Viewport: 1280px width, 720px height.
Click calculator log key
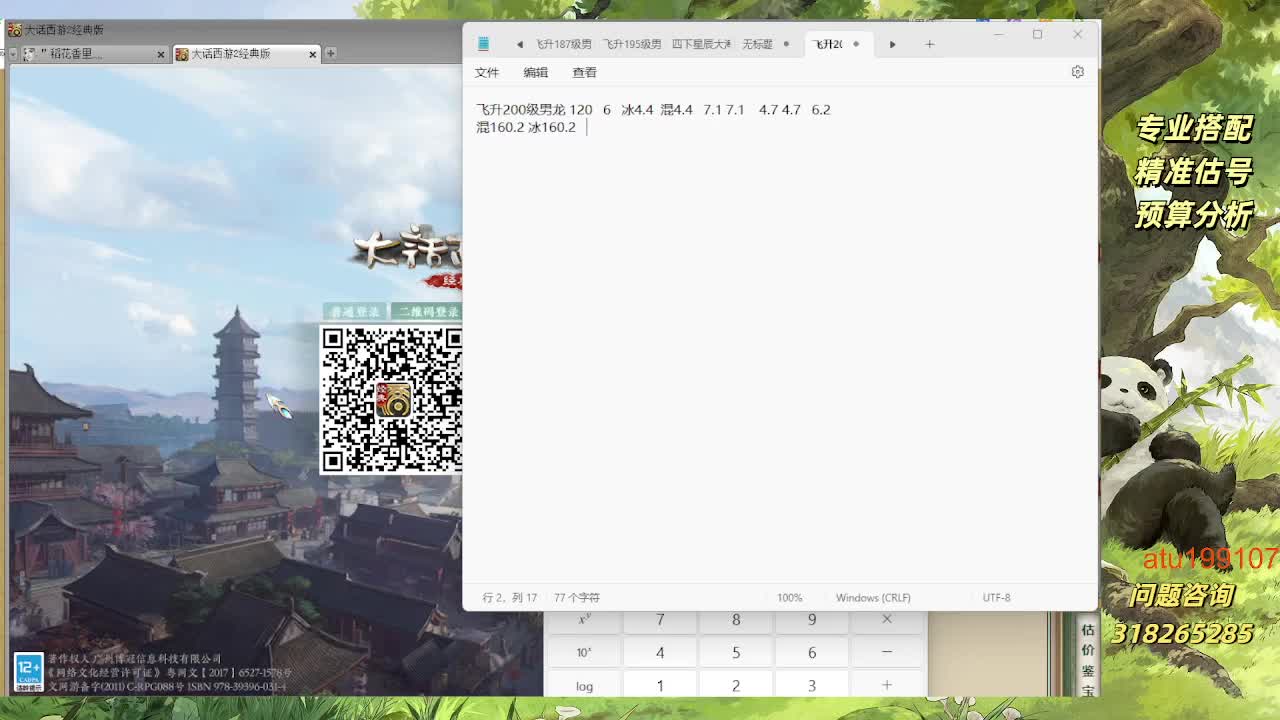point(584,685)
